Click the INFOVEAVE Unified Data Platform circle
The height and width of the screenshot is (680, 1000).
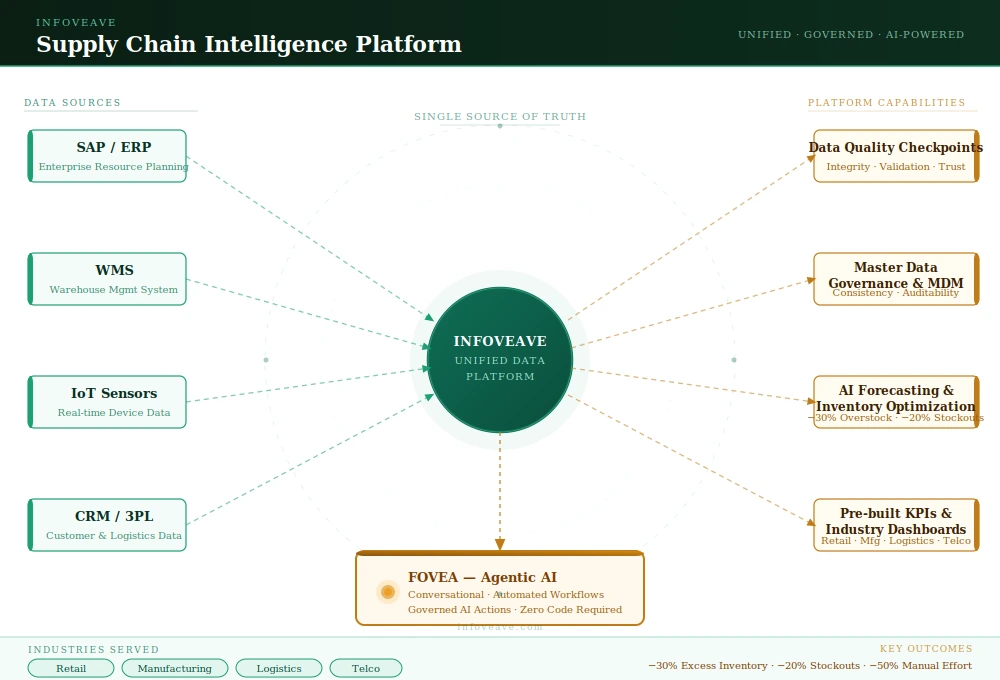500,360
